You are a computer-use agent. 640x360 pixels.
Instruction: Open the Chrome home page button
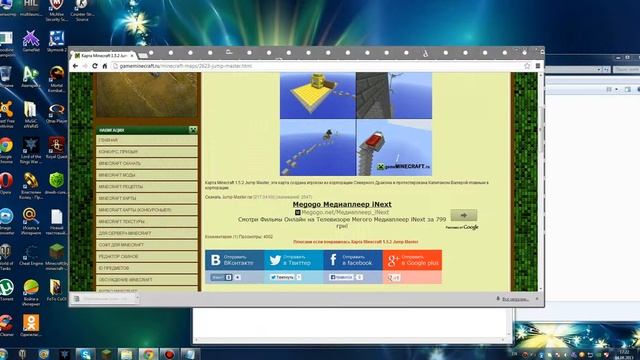pos(105,66)
